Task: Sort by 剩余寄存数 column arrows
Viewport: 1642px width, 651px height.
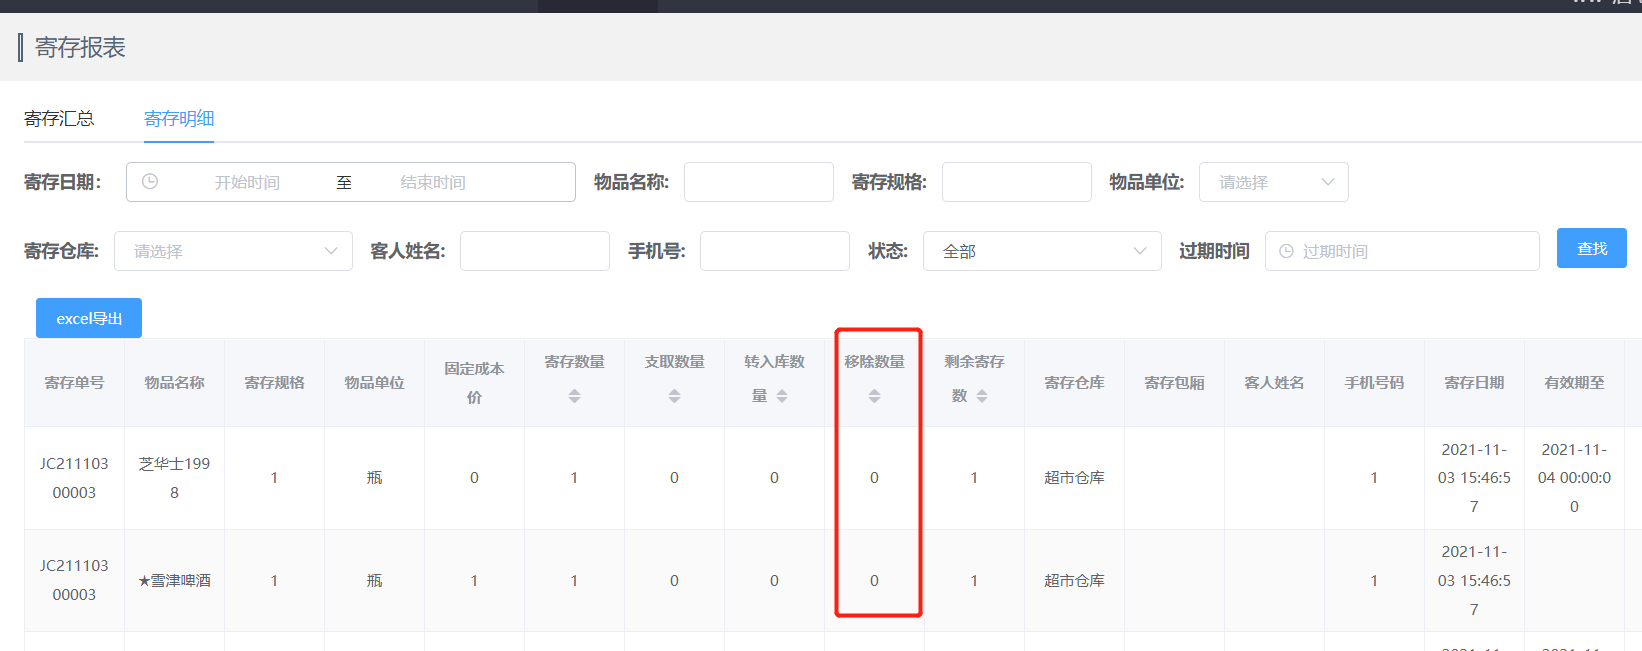Action: (982, 396)
